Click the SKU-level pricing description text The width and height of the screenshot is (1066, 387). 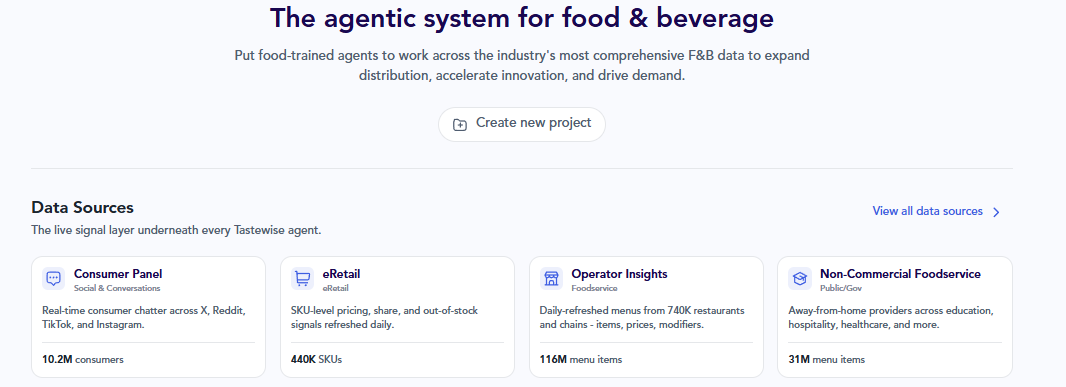(x=384, y=318)
